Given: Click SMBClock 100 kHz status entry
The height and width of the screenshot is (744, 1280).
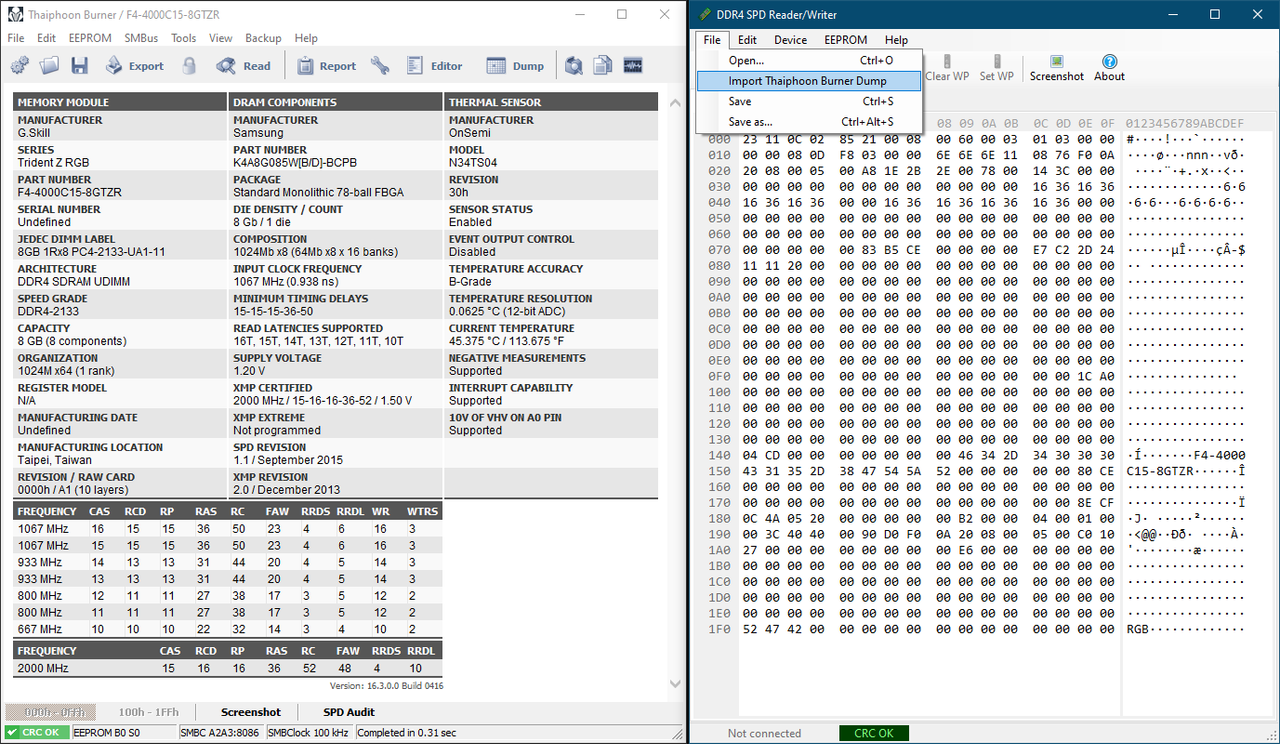Looking at the screenshot, I should pos(307,733).
